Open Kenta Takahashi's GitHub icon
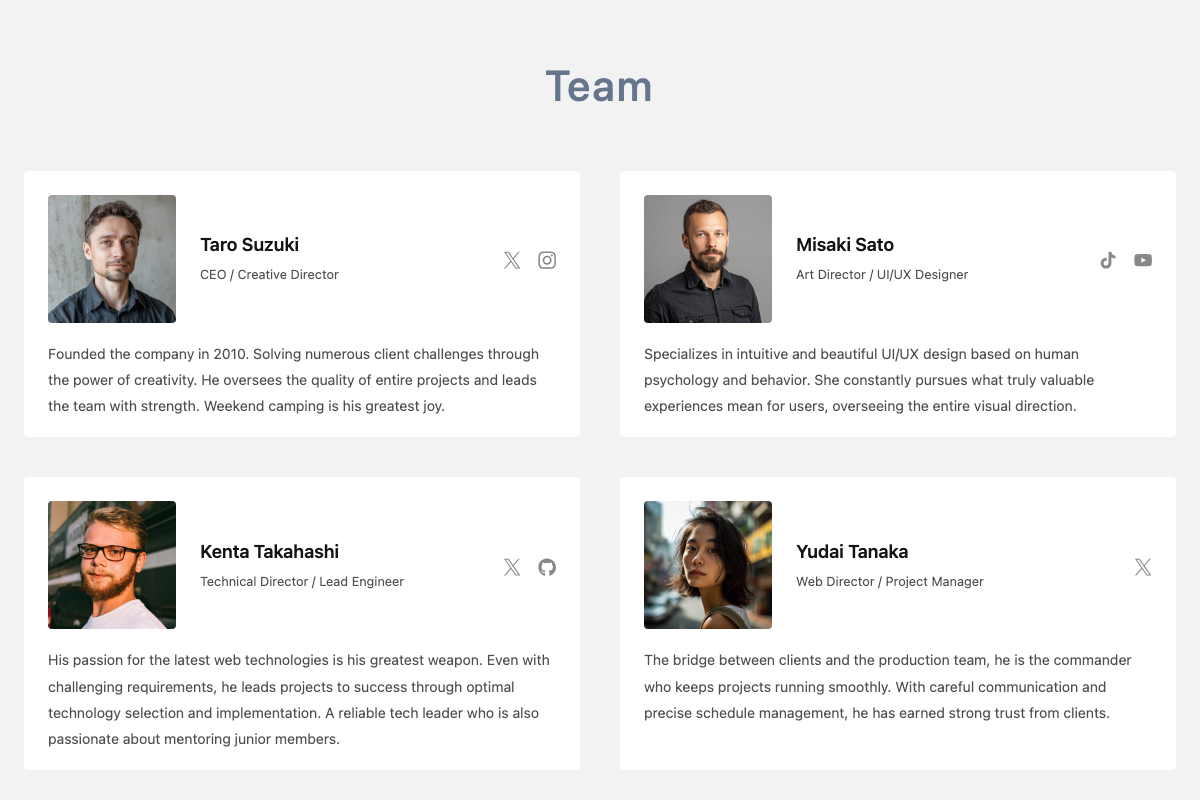This screenshot has height=800, width=1200. click(547, 567)
